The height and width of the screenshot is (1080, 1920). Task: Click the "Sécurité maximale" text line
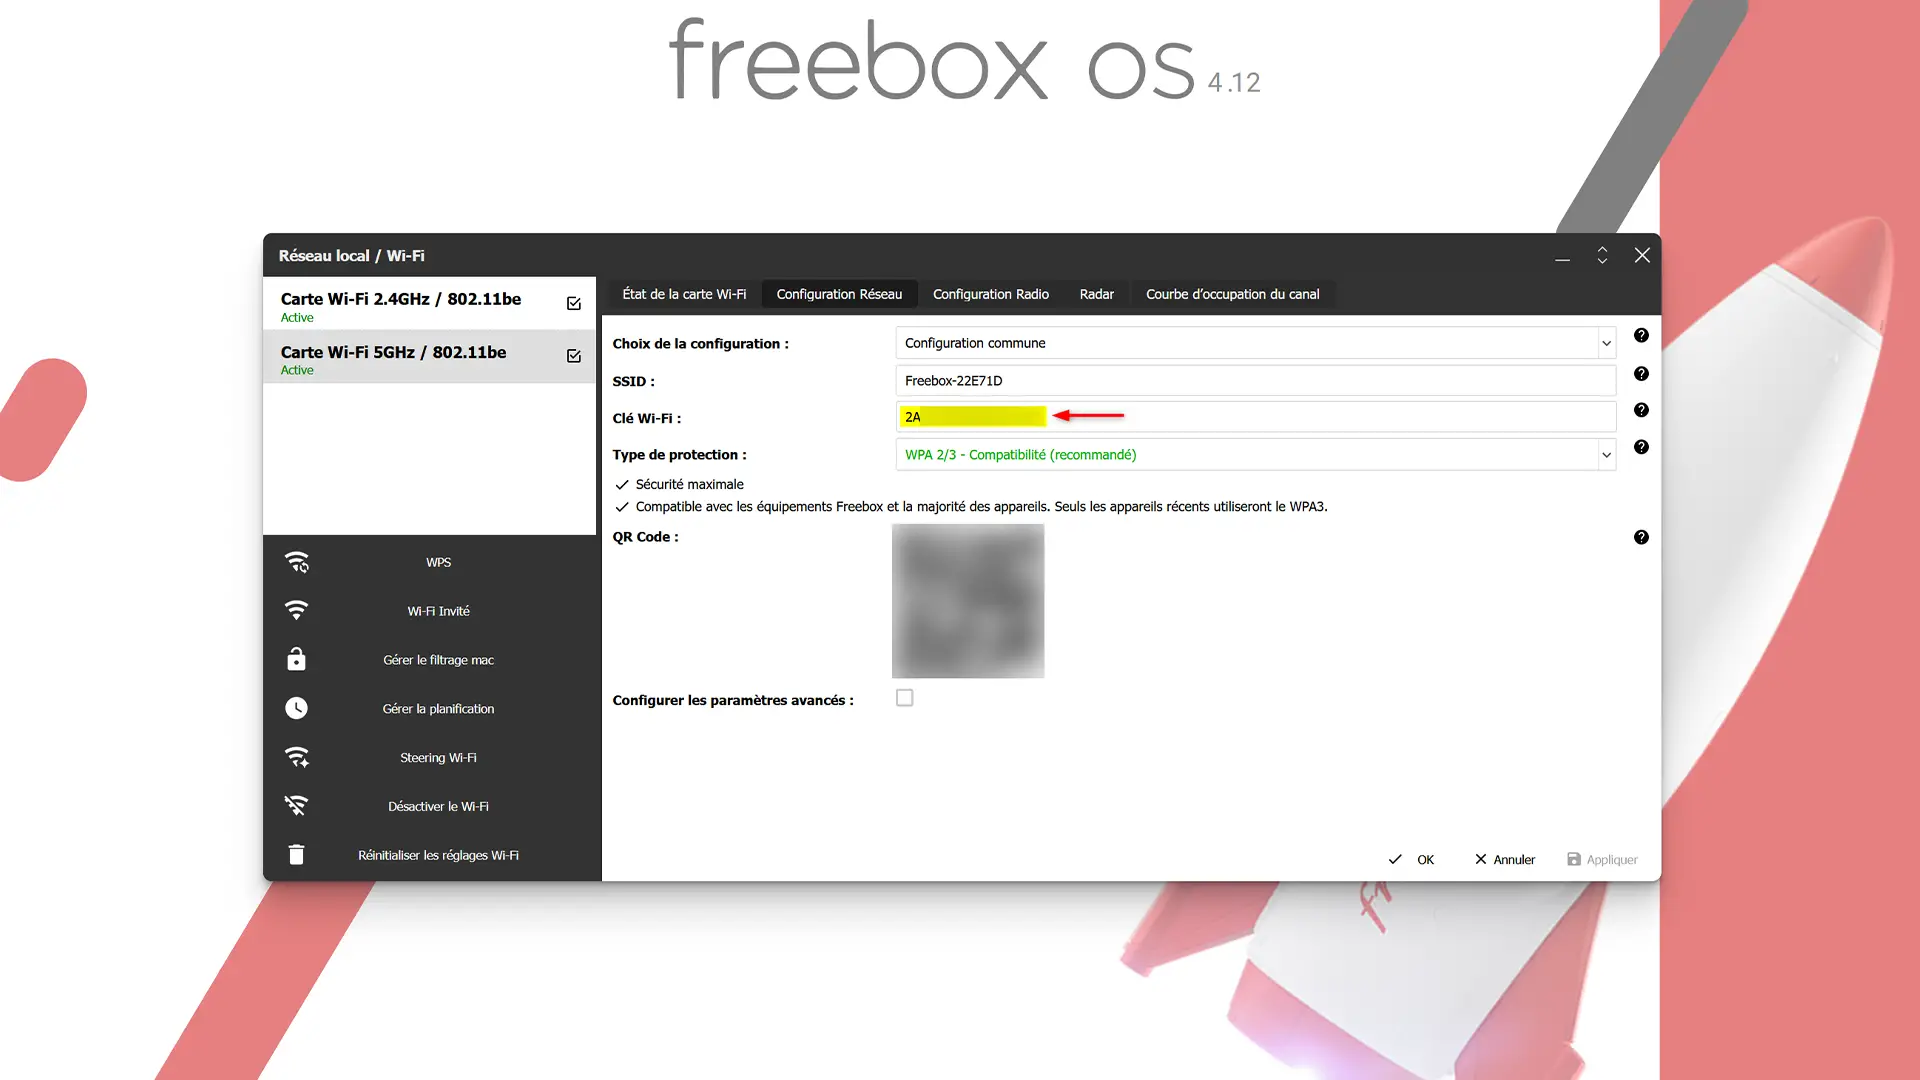coord(689,484)
